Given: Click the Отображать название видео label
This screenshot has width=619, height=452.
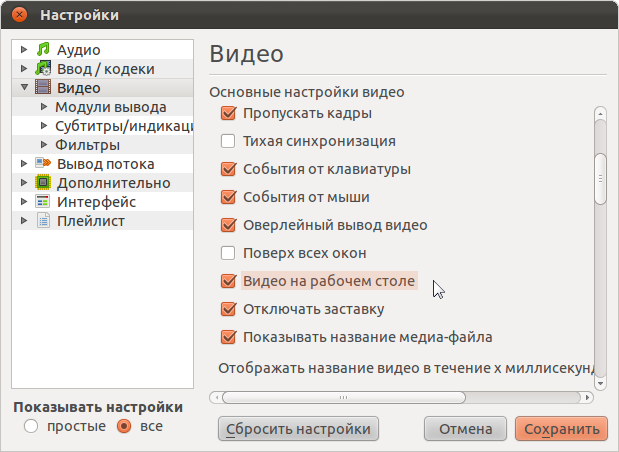Looking at the screenshot, I should pos(407,368).
